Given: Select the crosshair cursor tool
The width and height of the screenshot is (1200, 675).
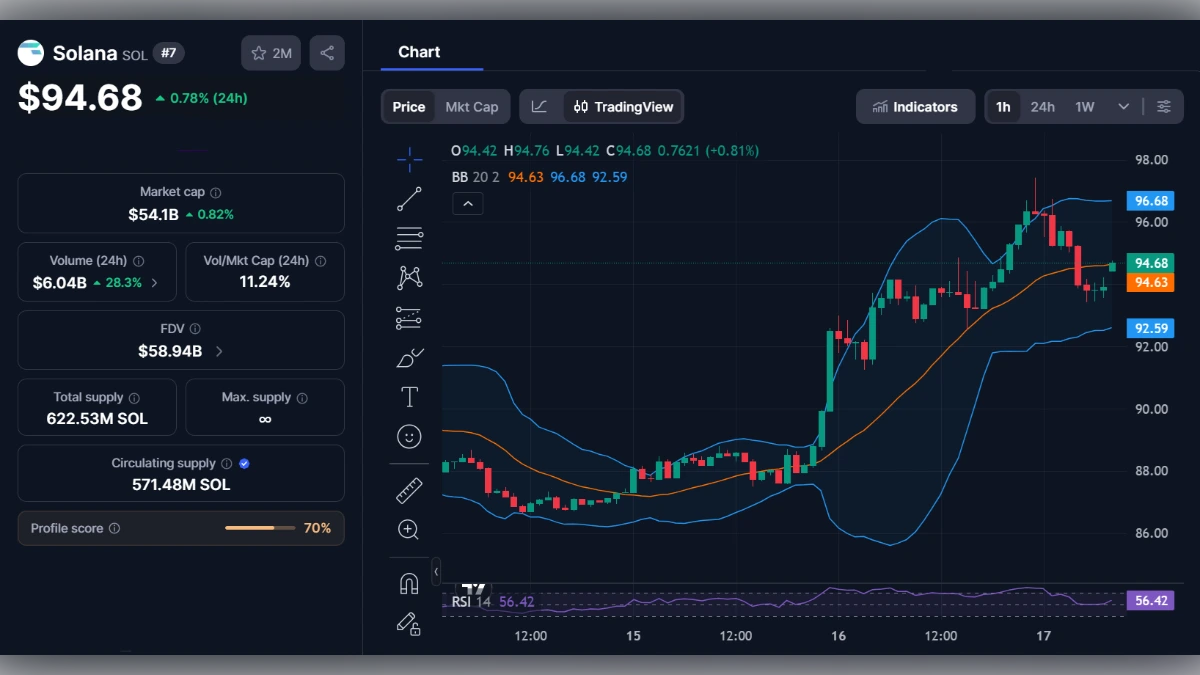Looking at the screenshot, I should (409, 159).
